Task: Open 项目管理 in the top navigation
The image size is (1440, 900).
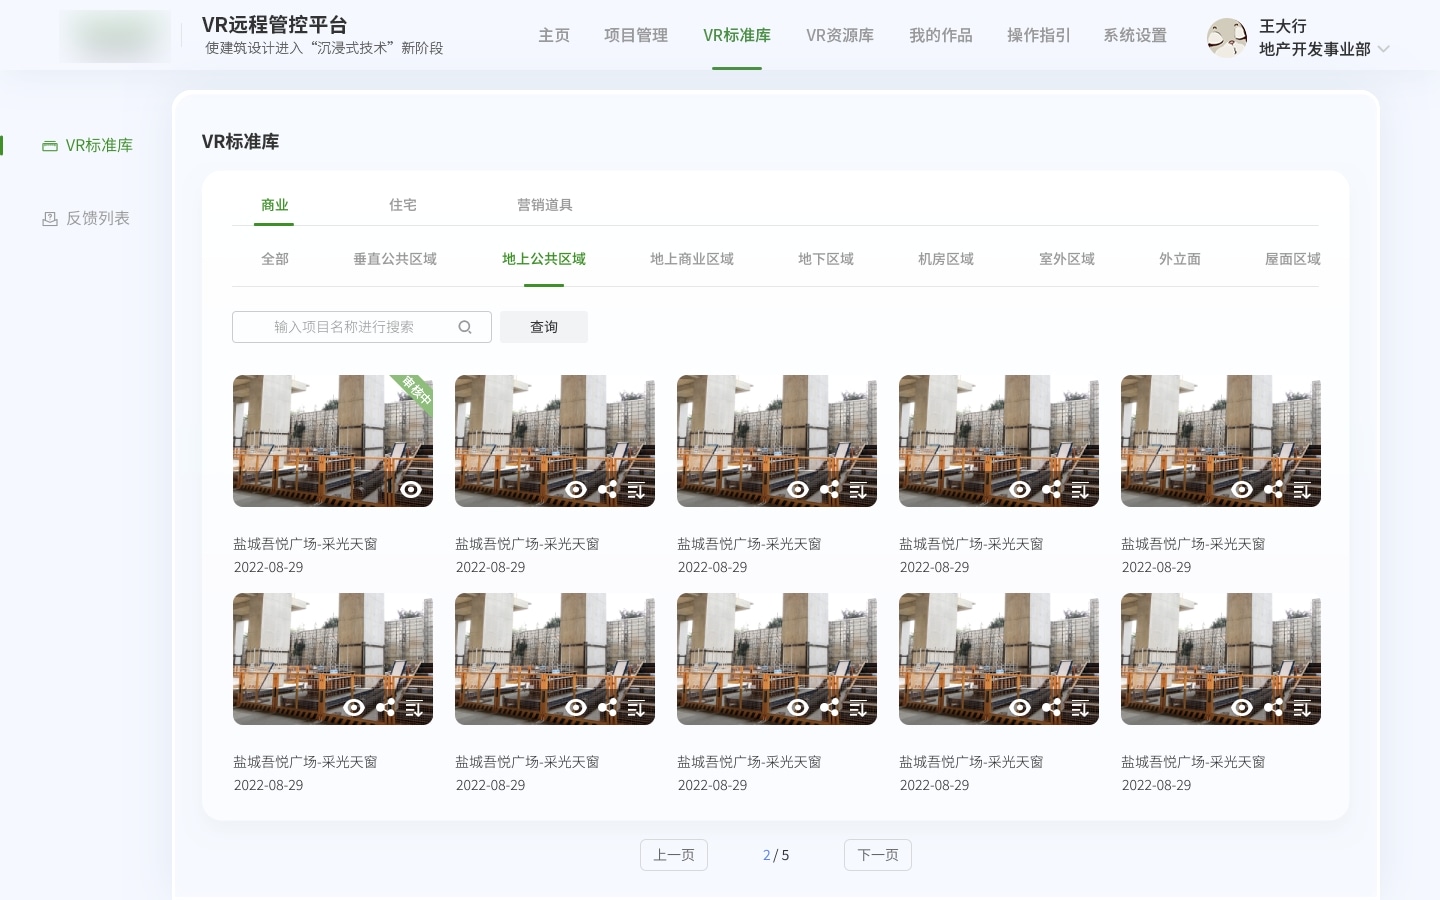Action: point(636,35)
